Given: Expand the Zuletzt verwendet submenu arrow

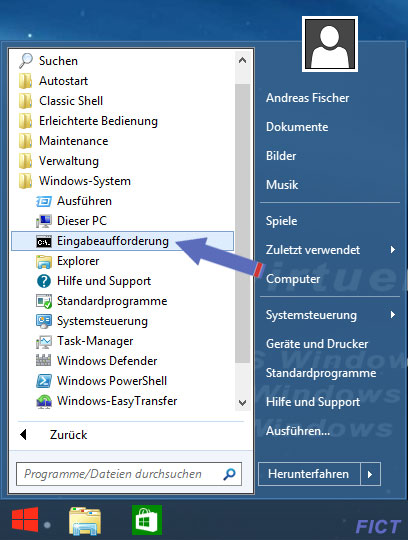Looking at the screenshot, I should click(x=393, y=250).
